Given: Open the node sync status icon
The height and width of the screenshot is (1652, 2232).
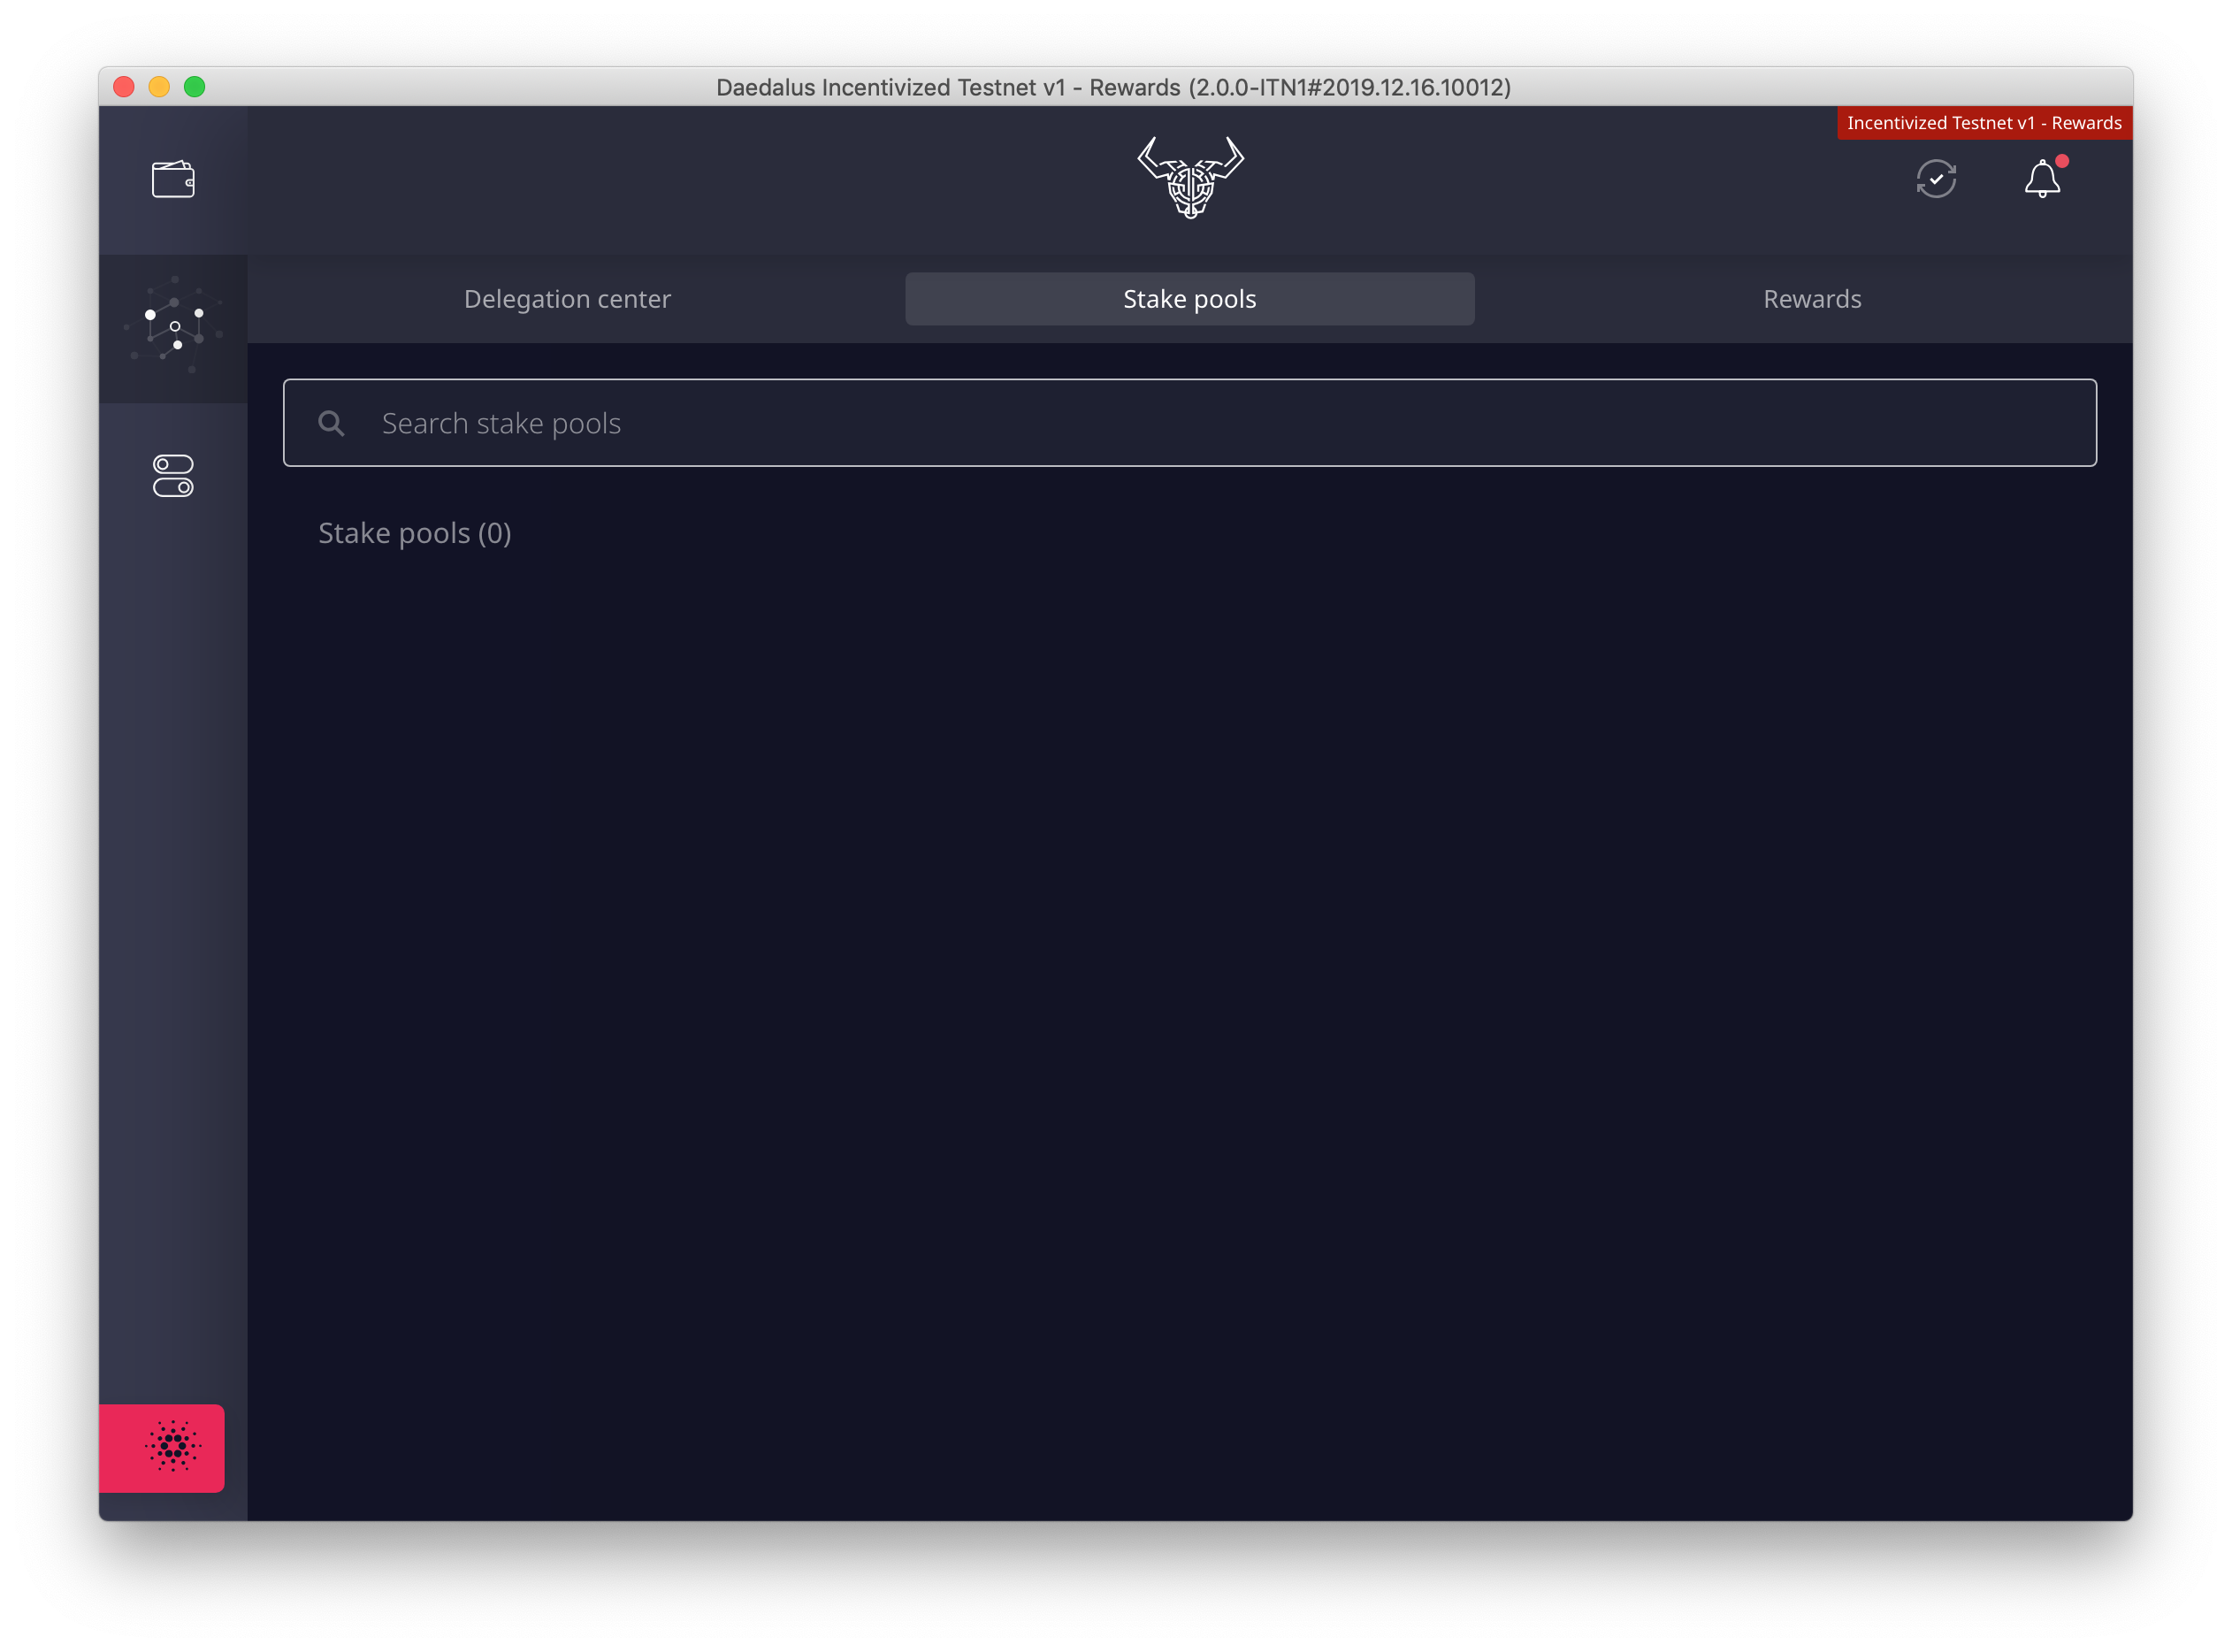Looking at the screenshot, I should click(x=1936, y=179).
